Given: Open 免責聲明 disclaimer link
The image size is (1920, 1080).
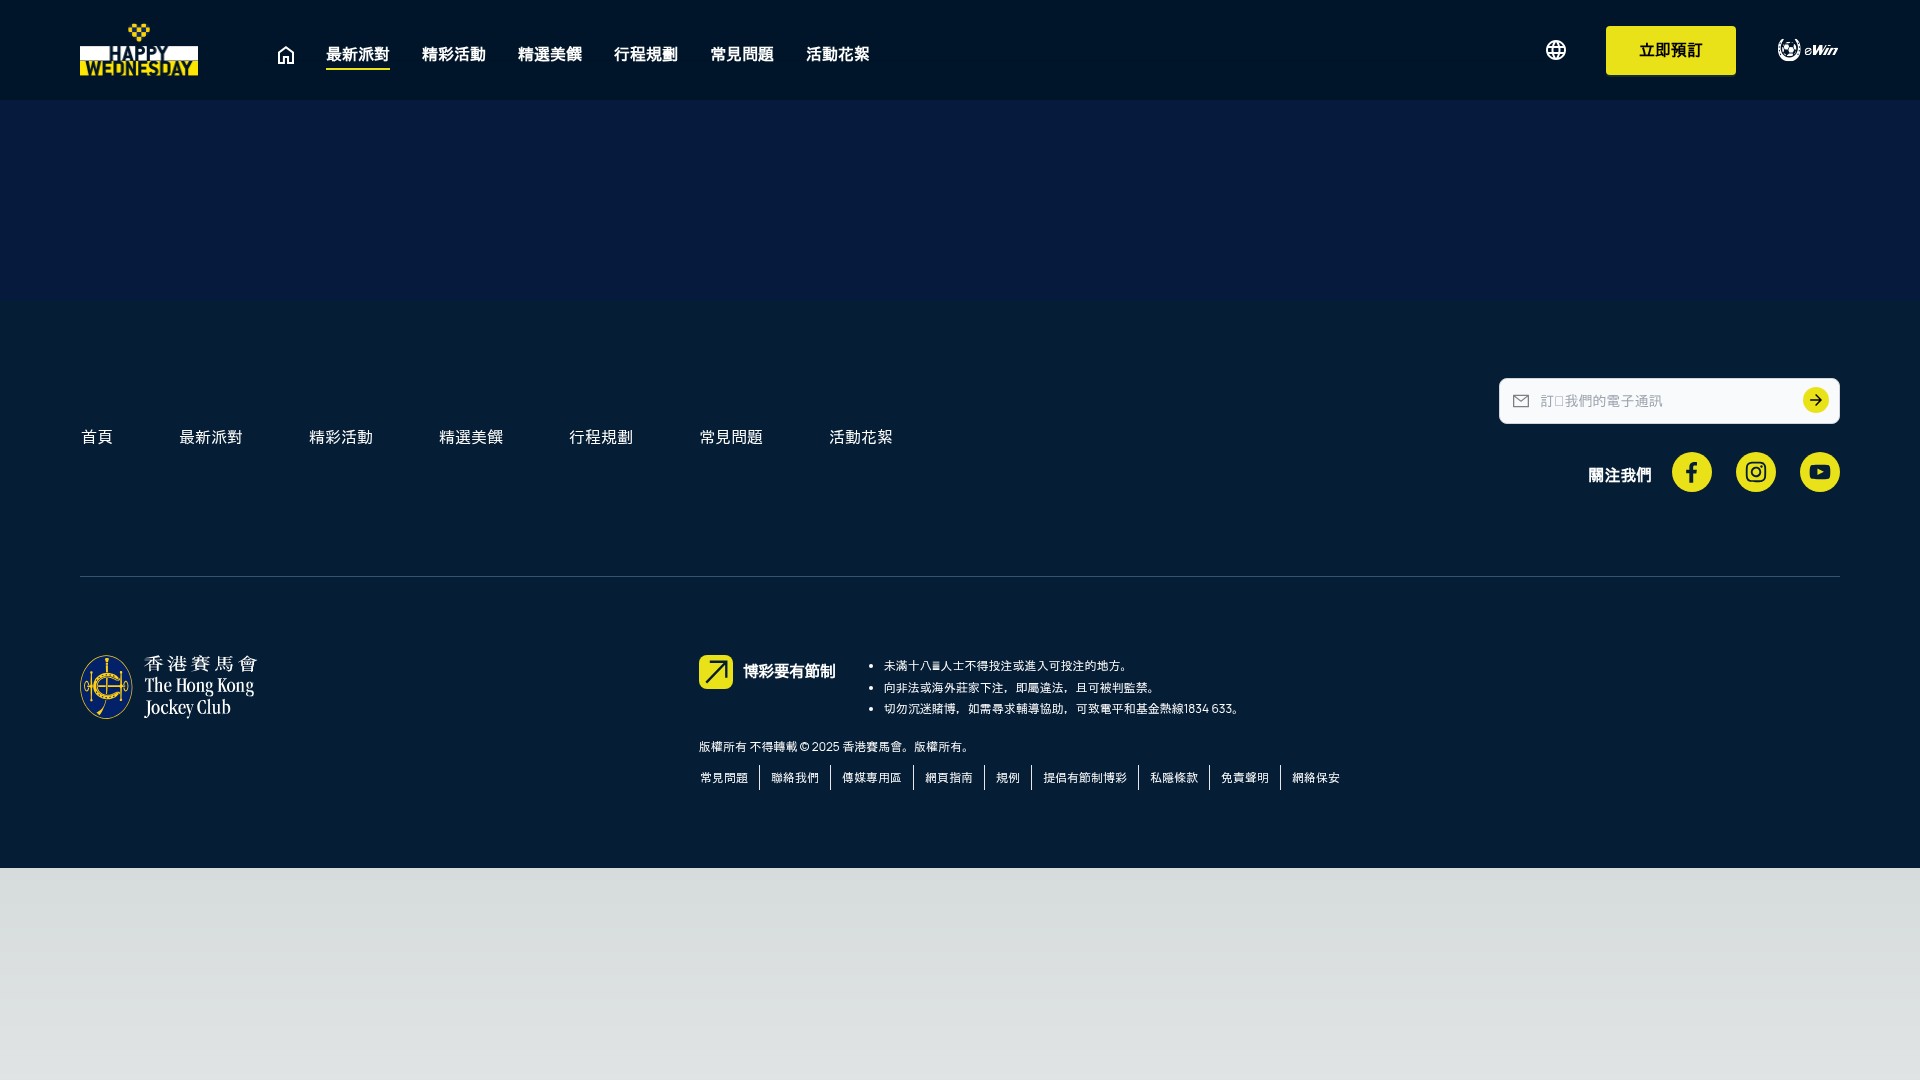Looking at the screenshot, I should tap(1245, 778).
